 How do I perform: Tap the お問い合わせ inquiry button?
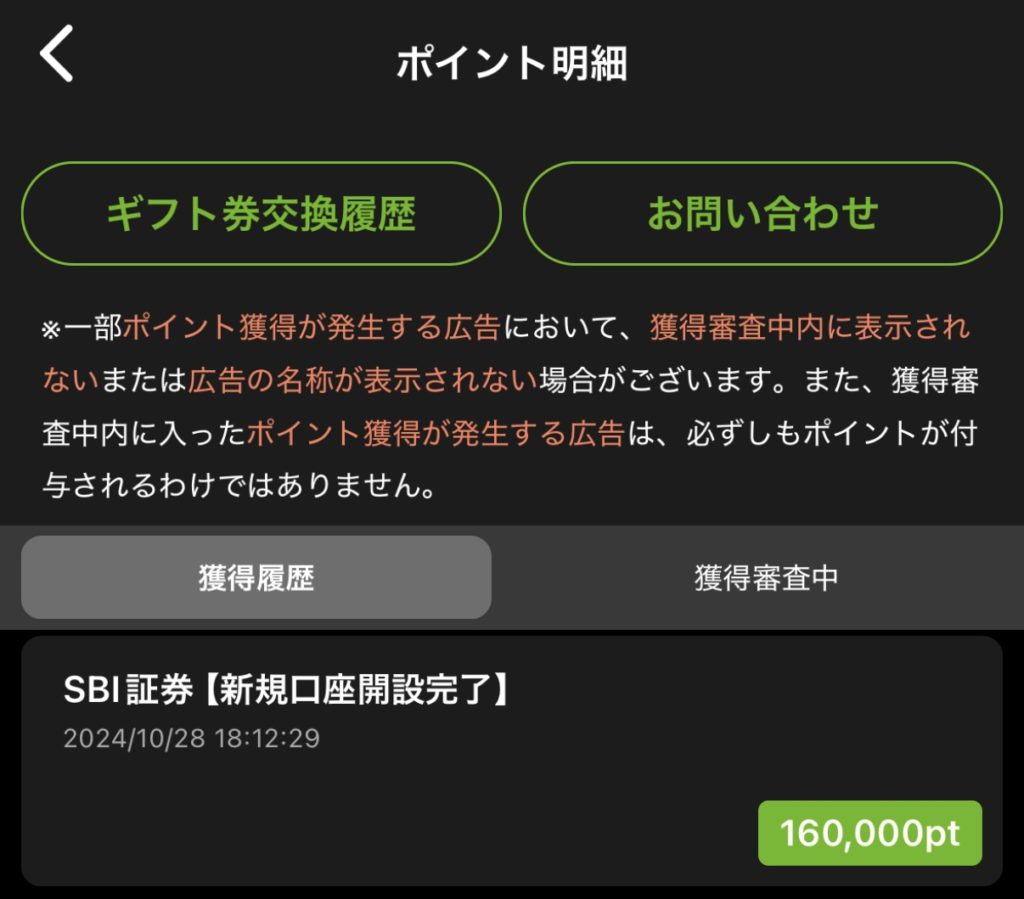[x=762, y=214]
